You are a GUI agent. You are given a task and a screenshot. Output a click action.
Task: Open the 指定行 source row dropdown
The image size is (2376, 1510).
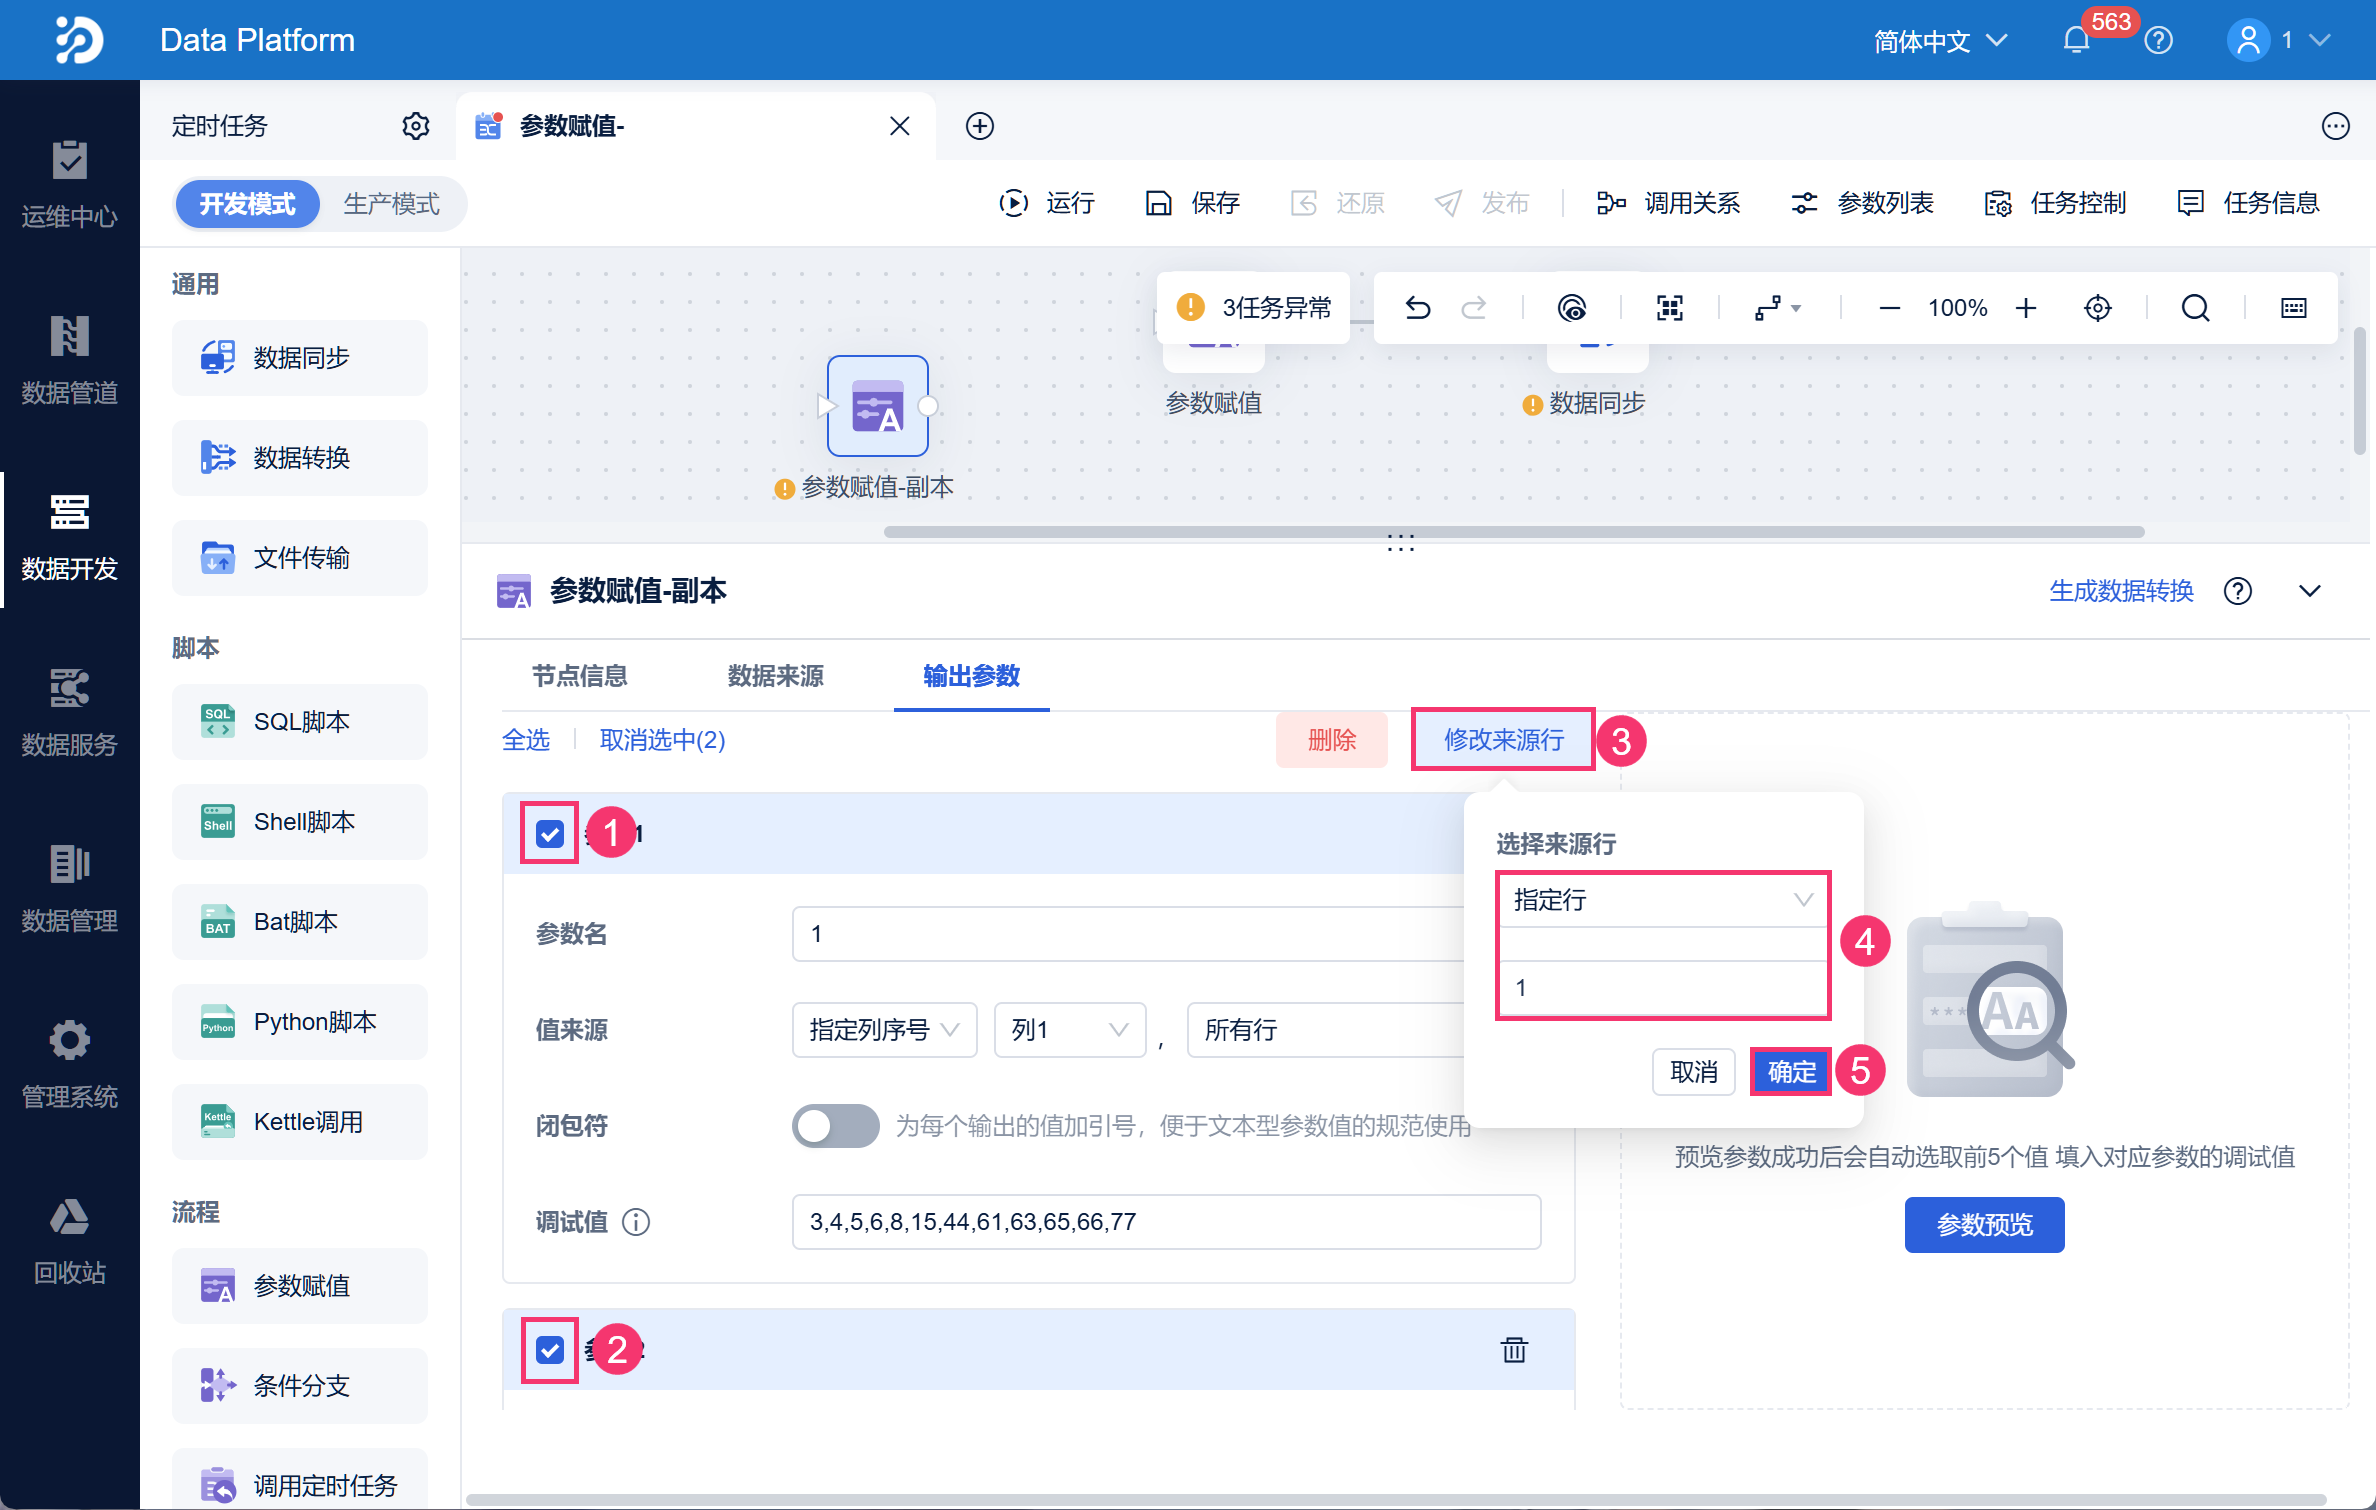[1663, 900]
